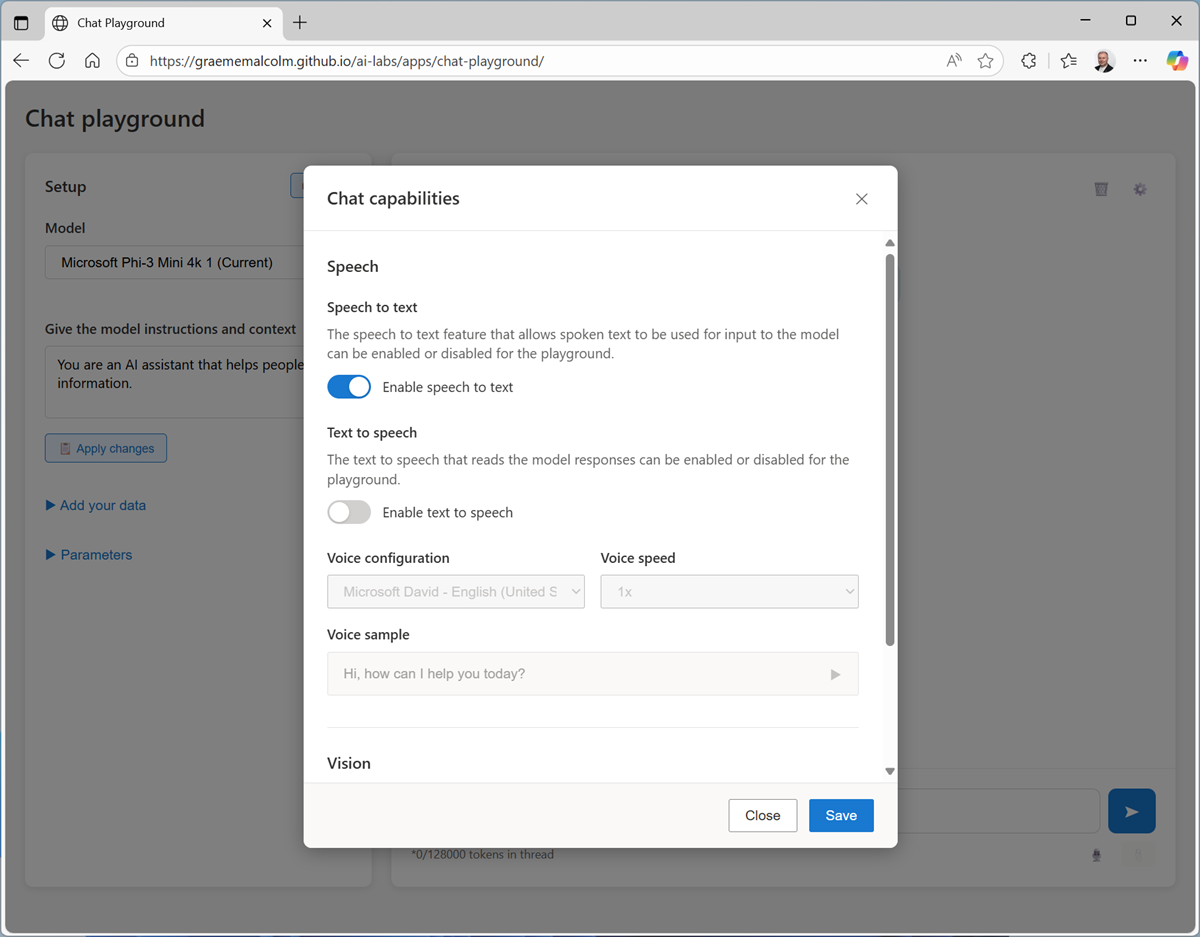
Task: Add page to favorites star icon
Action: click(985, 61)
